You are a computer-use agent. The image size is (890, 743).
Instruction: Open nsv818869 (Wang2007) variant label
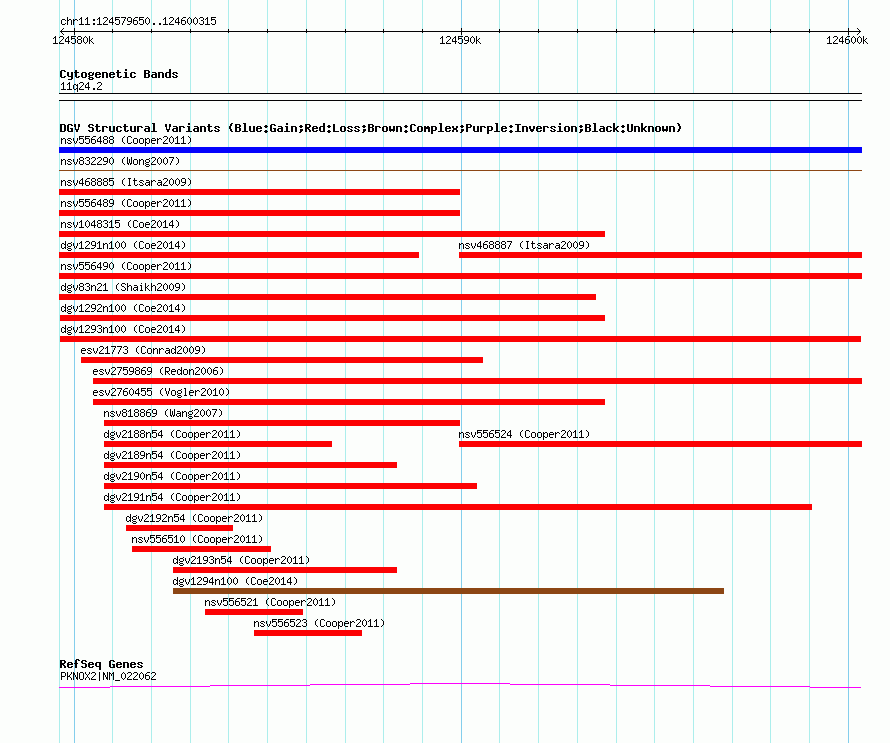pyautogui.click(x=163, y=413)
